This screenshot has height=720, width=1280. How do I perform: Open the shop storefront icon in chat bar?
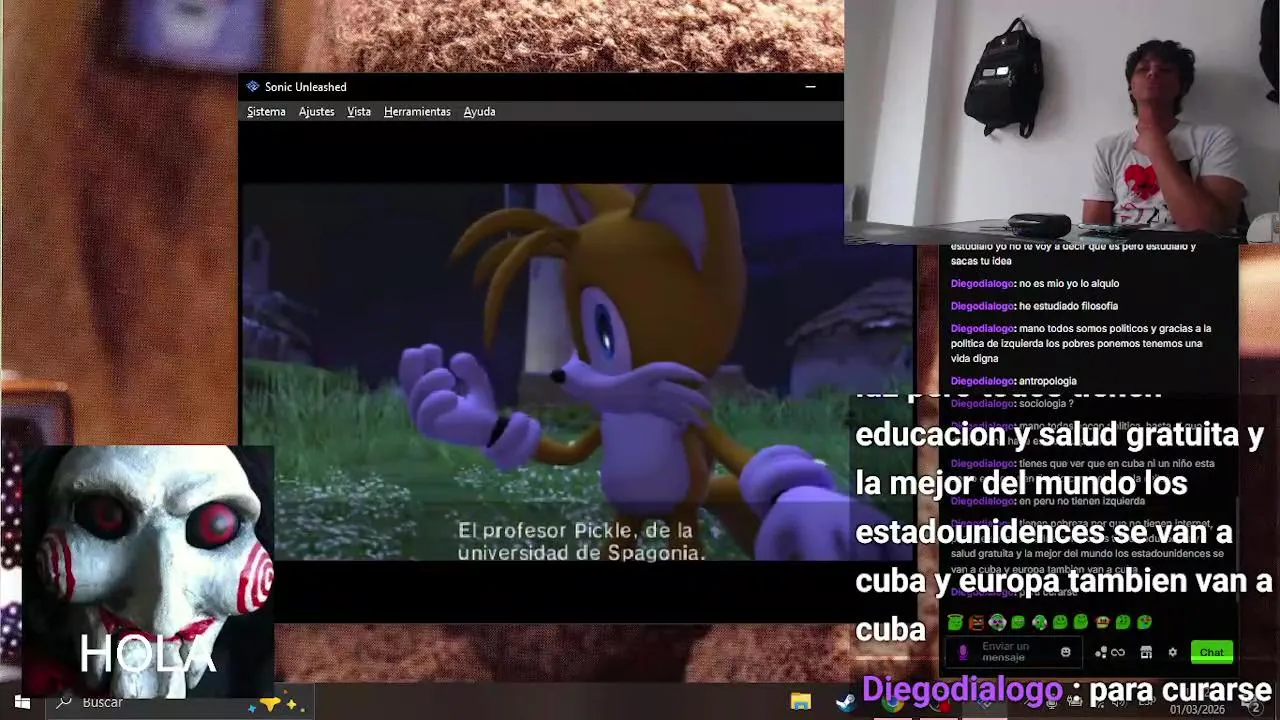[x=1146, y=652]
